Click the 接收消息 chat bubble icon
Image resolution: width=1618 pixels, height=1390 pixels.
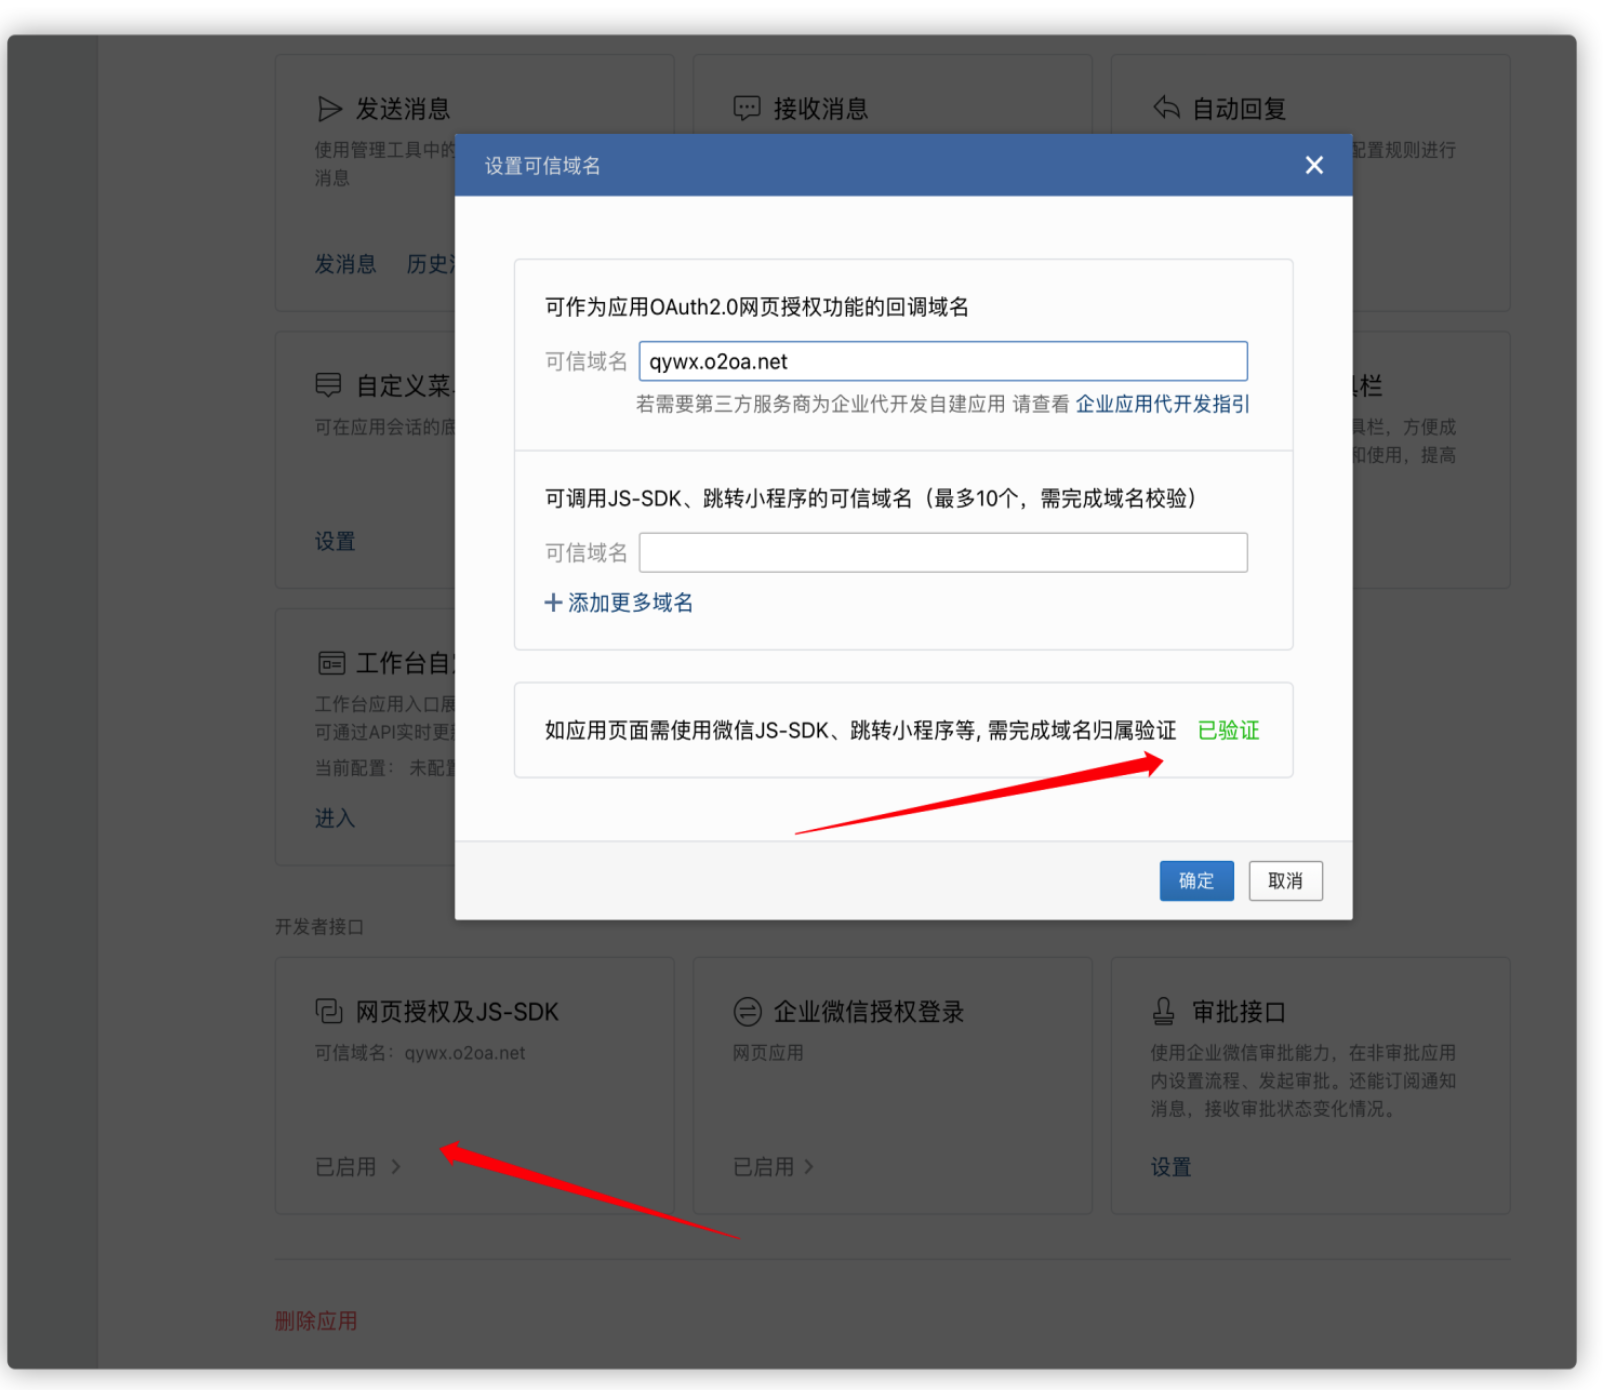(746, 108)
